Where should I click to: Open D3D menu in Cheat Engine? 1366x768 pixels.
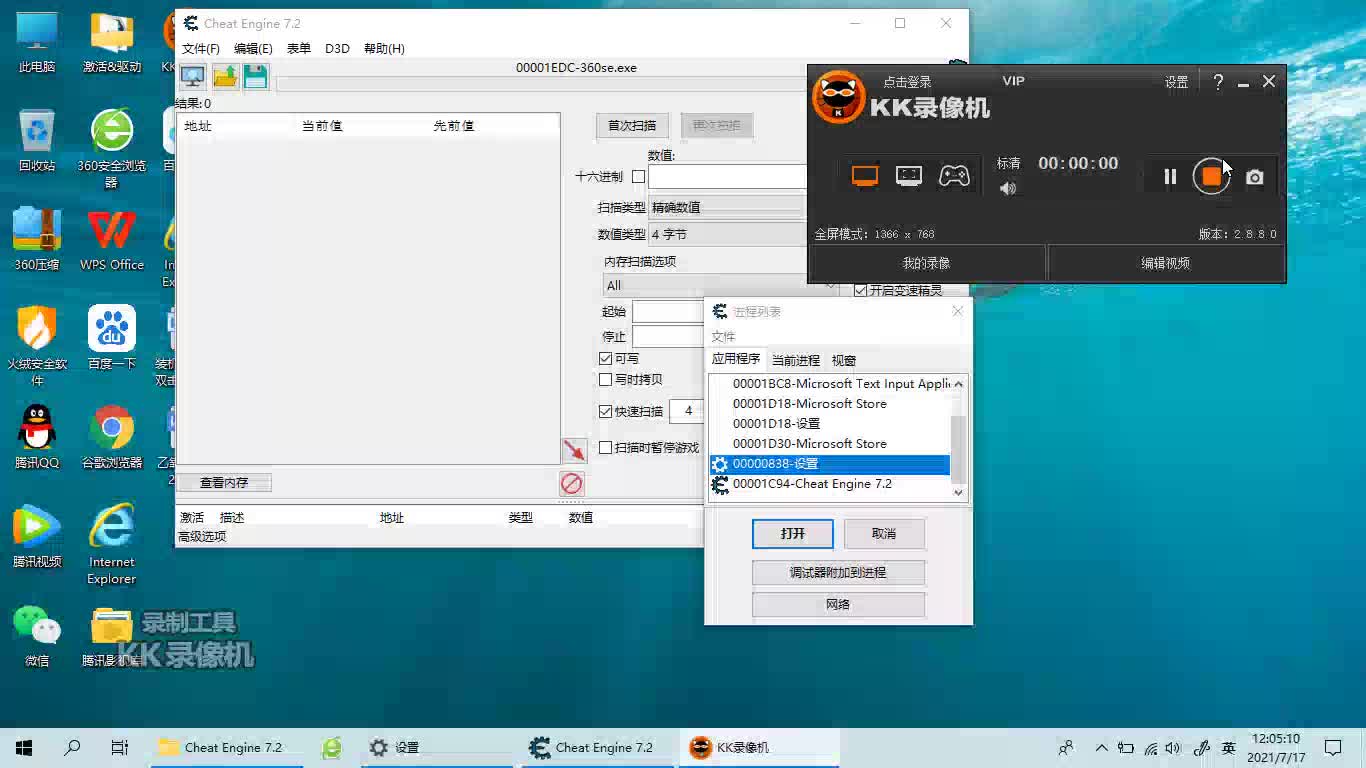[337, 48]
